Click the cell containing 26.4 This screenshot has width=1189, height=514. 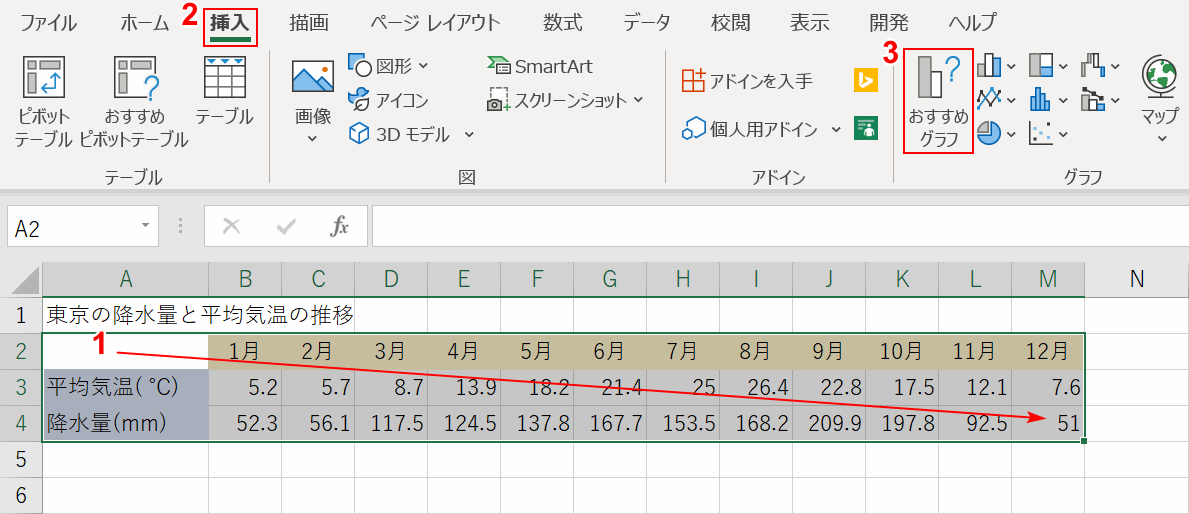pos(756,387)
